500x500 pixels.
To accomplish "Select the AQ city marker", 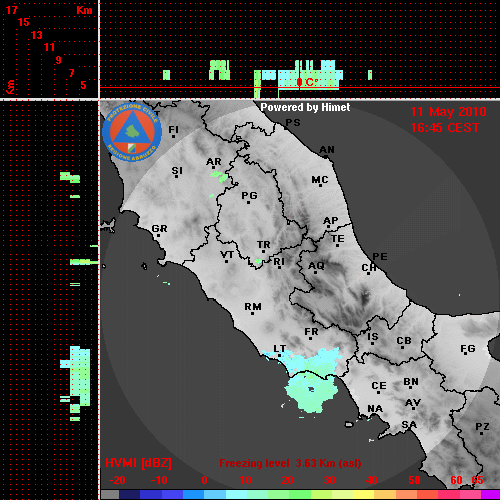I will click(315, 272).
